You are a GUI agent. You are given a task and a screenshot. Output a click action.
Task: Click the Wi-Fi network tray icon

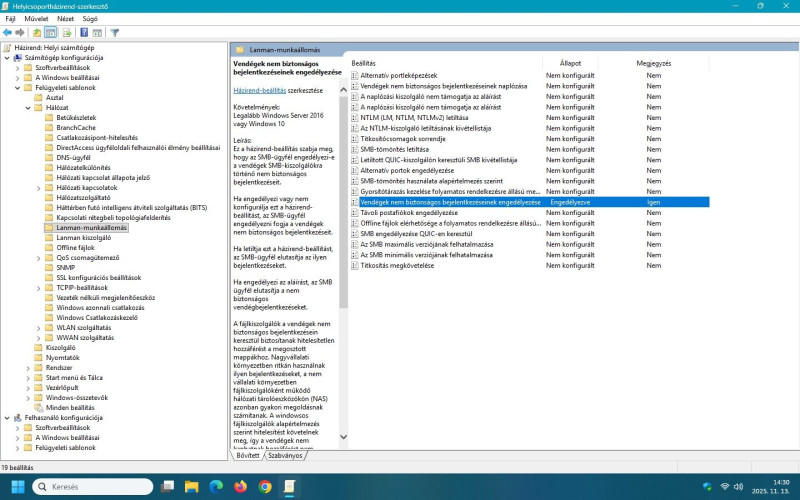tap(724, 486)
